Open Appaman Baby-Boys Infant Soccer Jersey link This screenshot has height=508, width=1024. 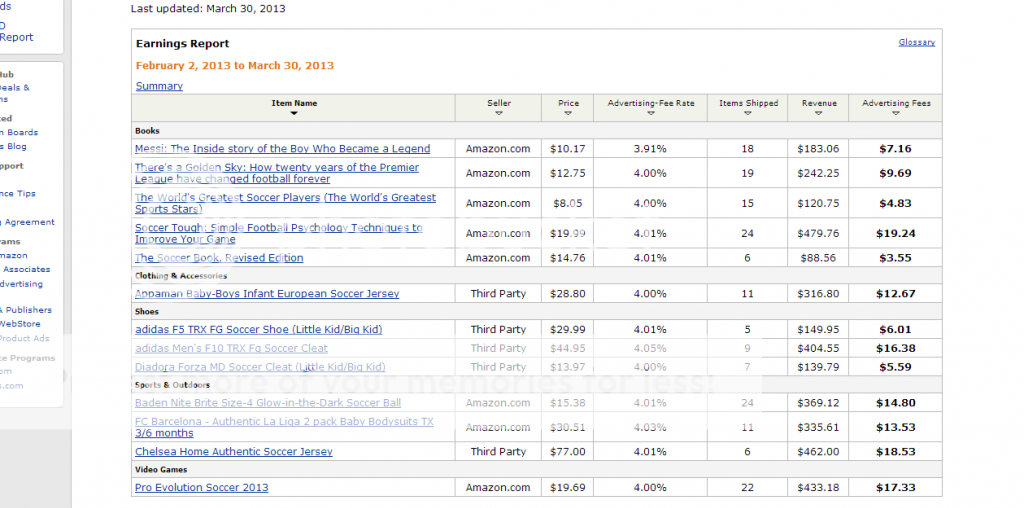click(x=267, y=294)
